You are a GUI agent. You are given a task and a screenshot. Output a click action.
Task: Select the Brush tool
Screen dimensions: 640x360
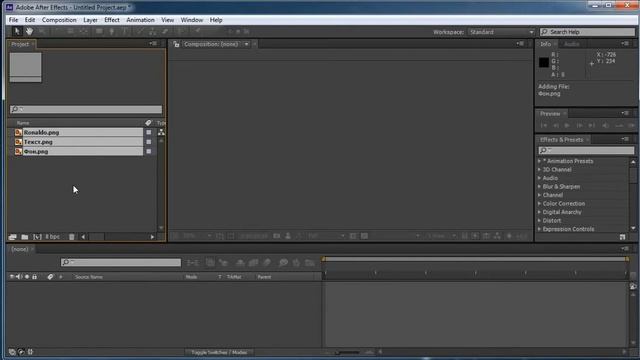pyautogui.click(x=140, y=31)
